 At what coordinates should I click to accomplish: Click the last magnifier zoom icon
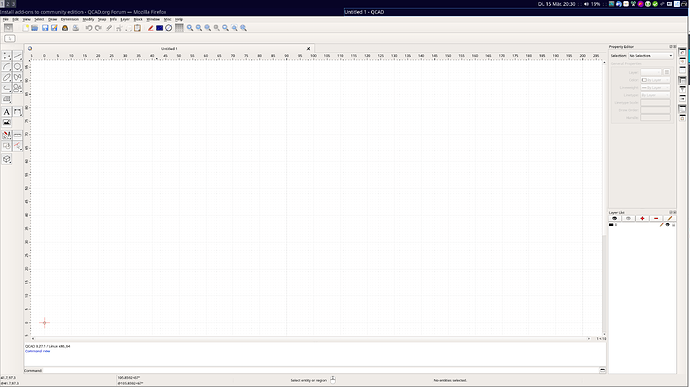pos(243,28)
